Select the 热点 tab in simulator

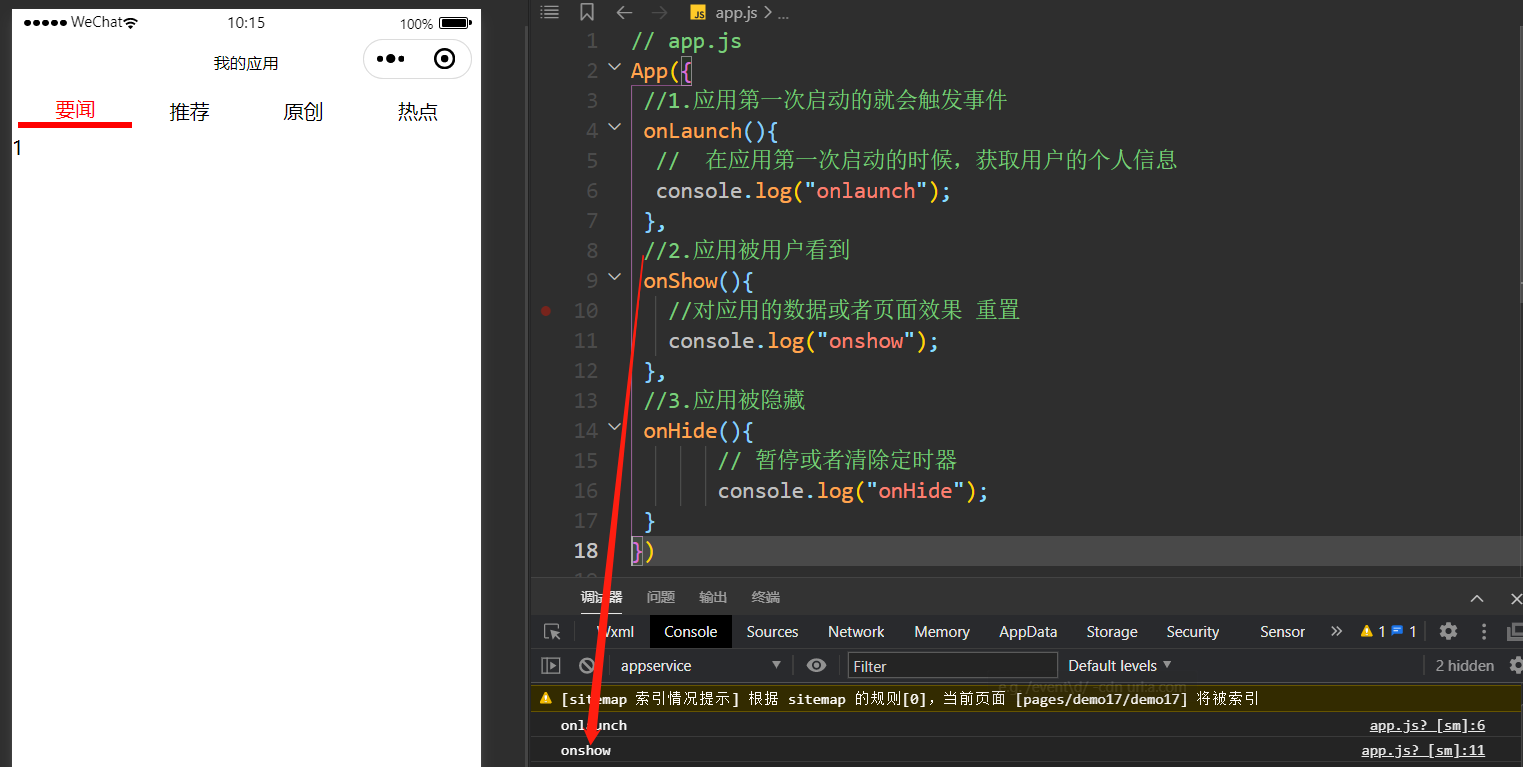(418, 112)
